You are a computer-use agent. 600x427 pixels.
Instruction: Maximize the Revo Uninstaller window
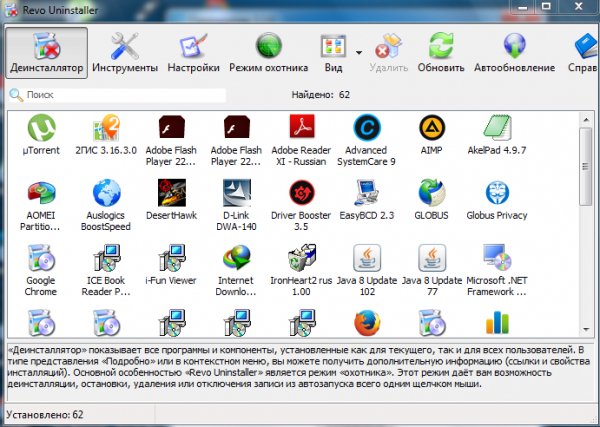[x=546, y=7]
